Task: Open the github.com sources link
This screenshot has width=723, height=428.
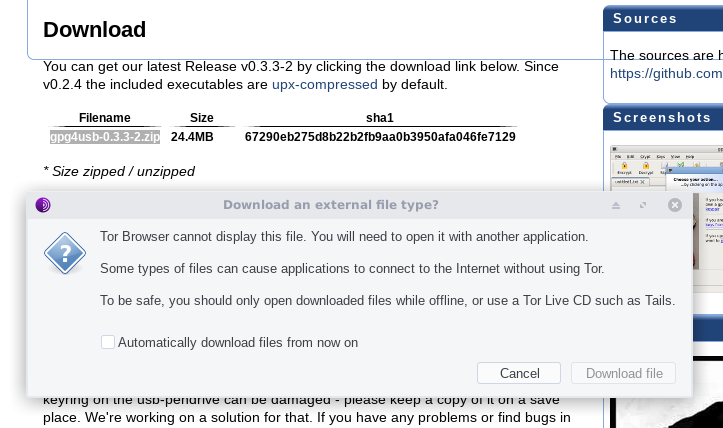Action: tap(666, 73)
